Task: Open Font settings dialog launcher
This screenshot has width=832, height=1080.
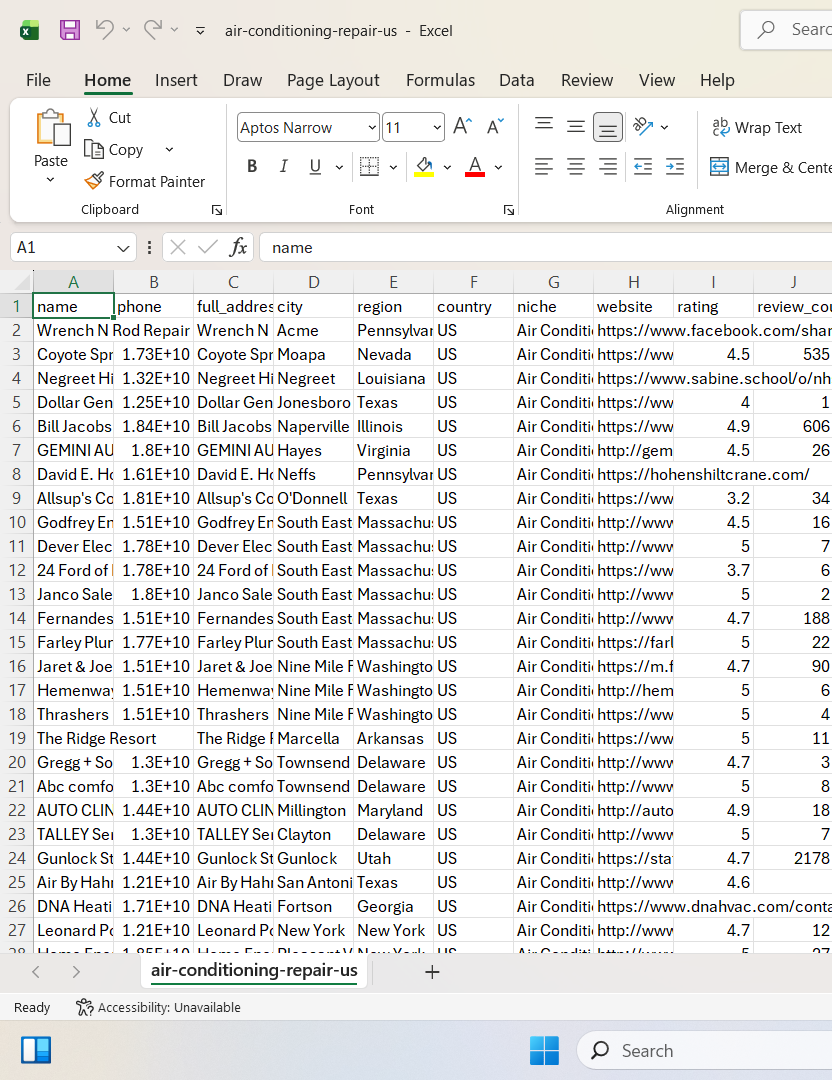Action: click(509, 210)
